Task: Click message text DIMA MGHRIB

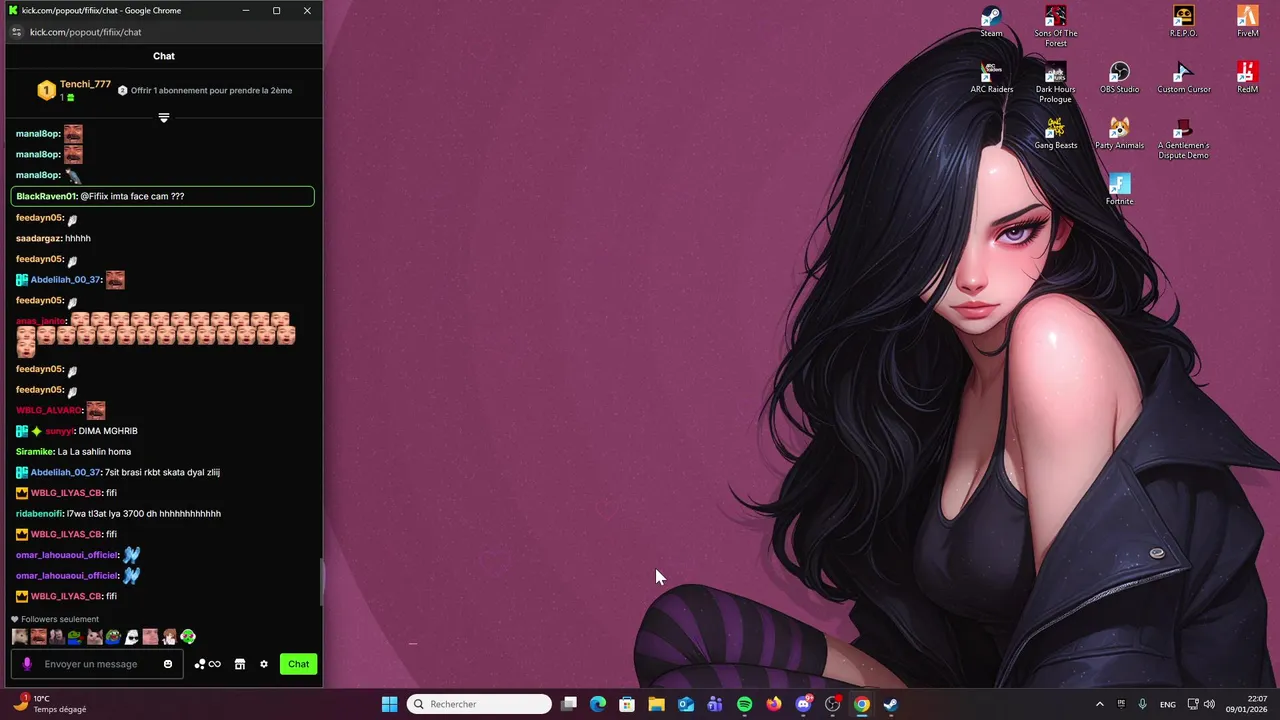Action: coord(108,431)
